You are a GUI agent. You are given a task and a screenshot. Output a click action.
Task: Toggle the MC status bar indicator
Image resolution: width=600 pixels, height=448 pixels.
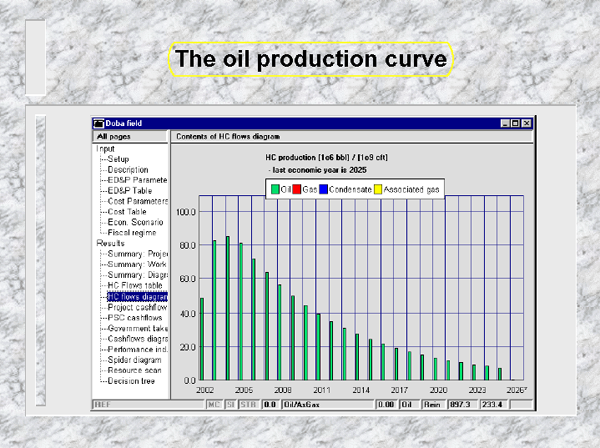point(214,405)
